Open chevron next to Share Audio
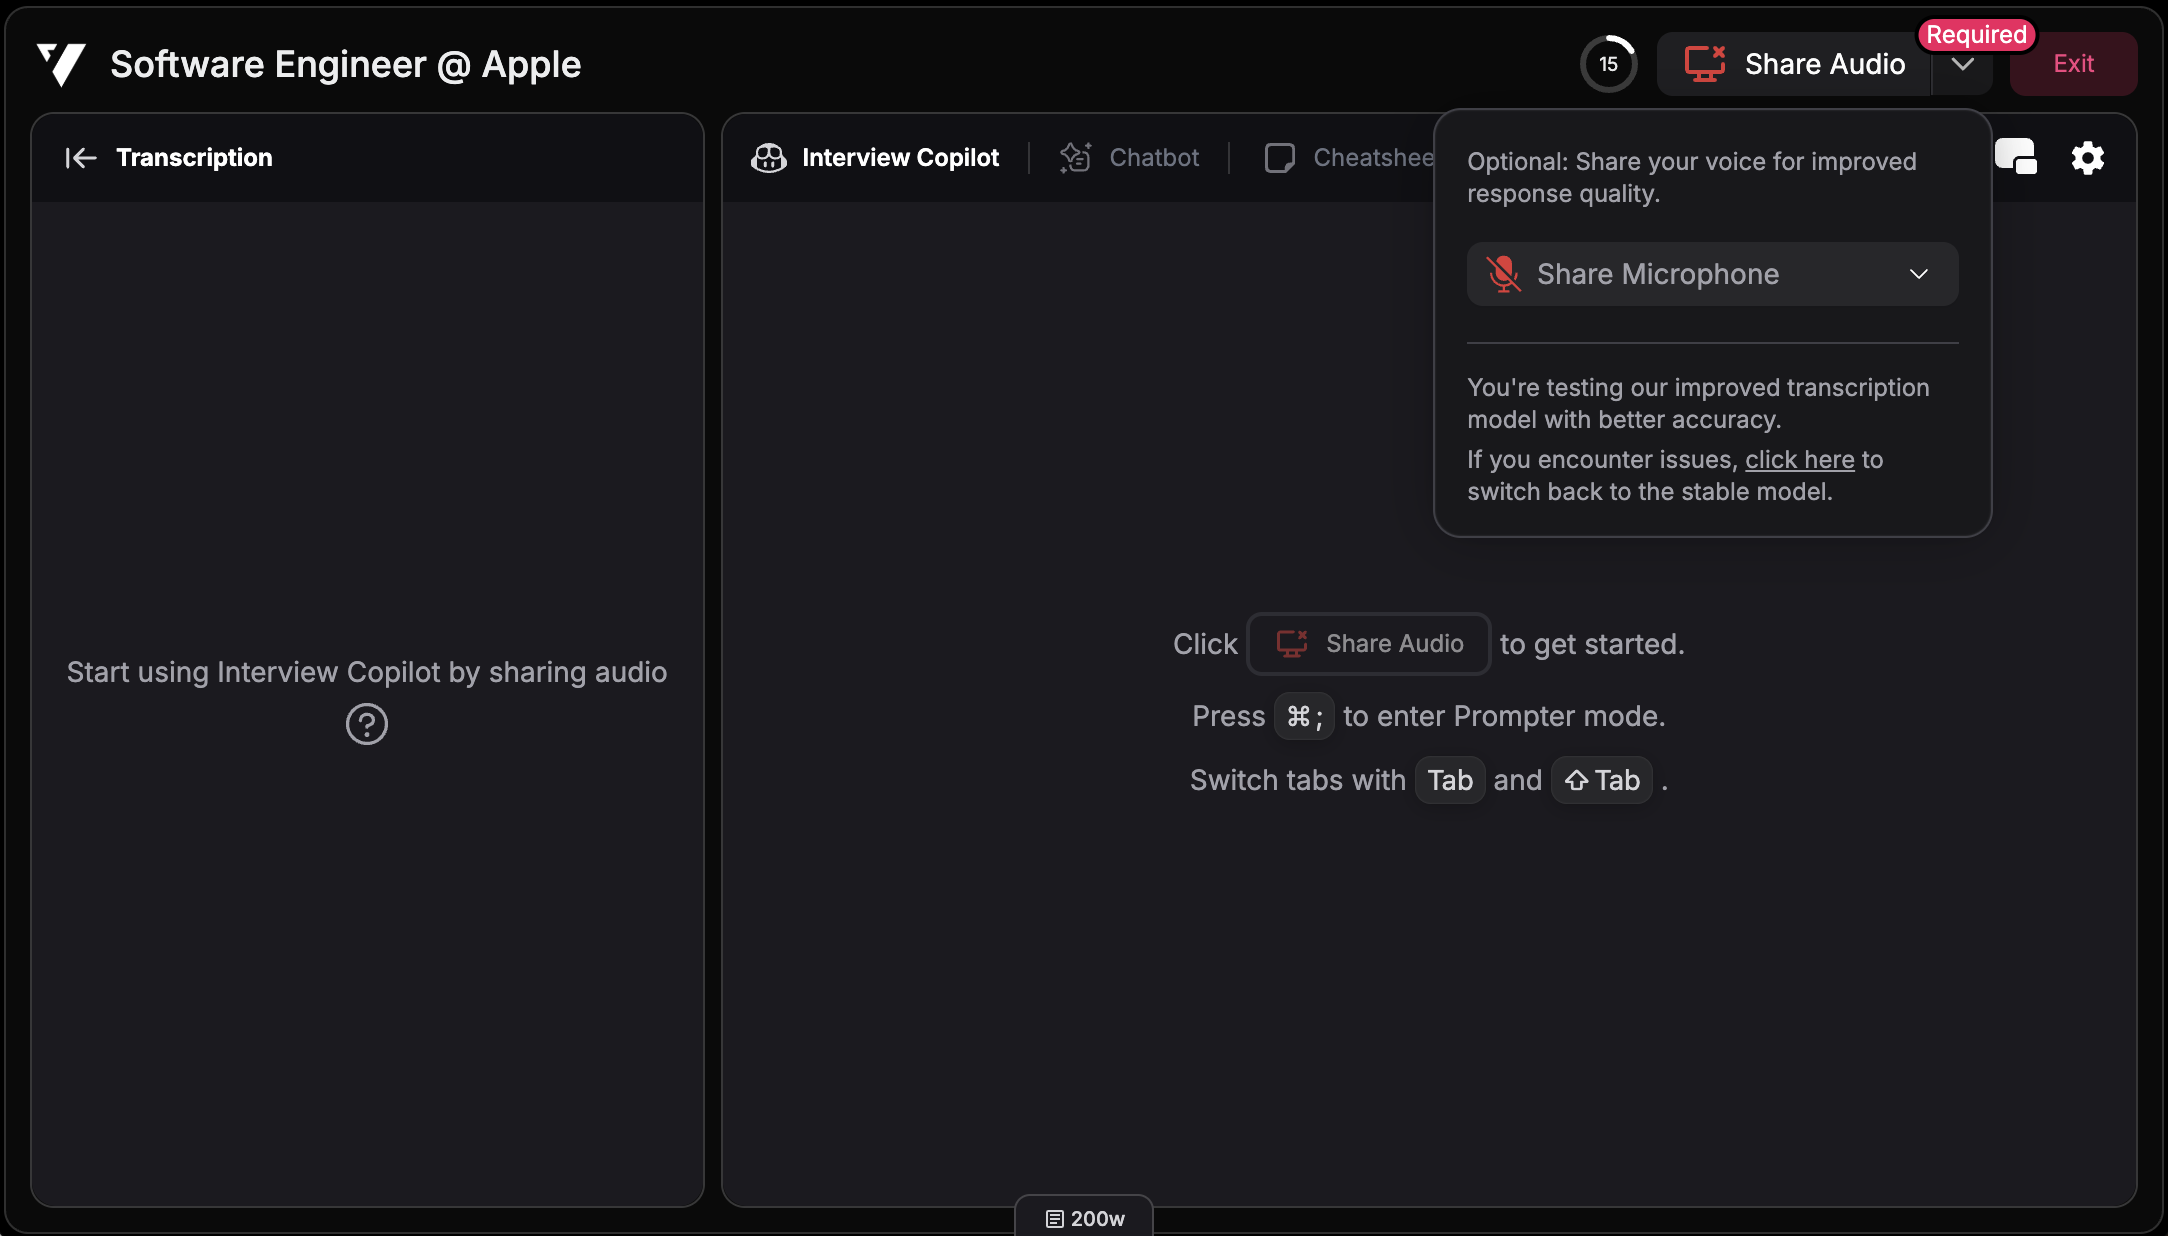The width and height of the screenshot is (2168, 1236). click(x=1962, y=66)
